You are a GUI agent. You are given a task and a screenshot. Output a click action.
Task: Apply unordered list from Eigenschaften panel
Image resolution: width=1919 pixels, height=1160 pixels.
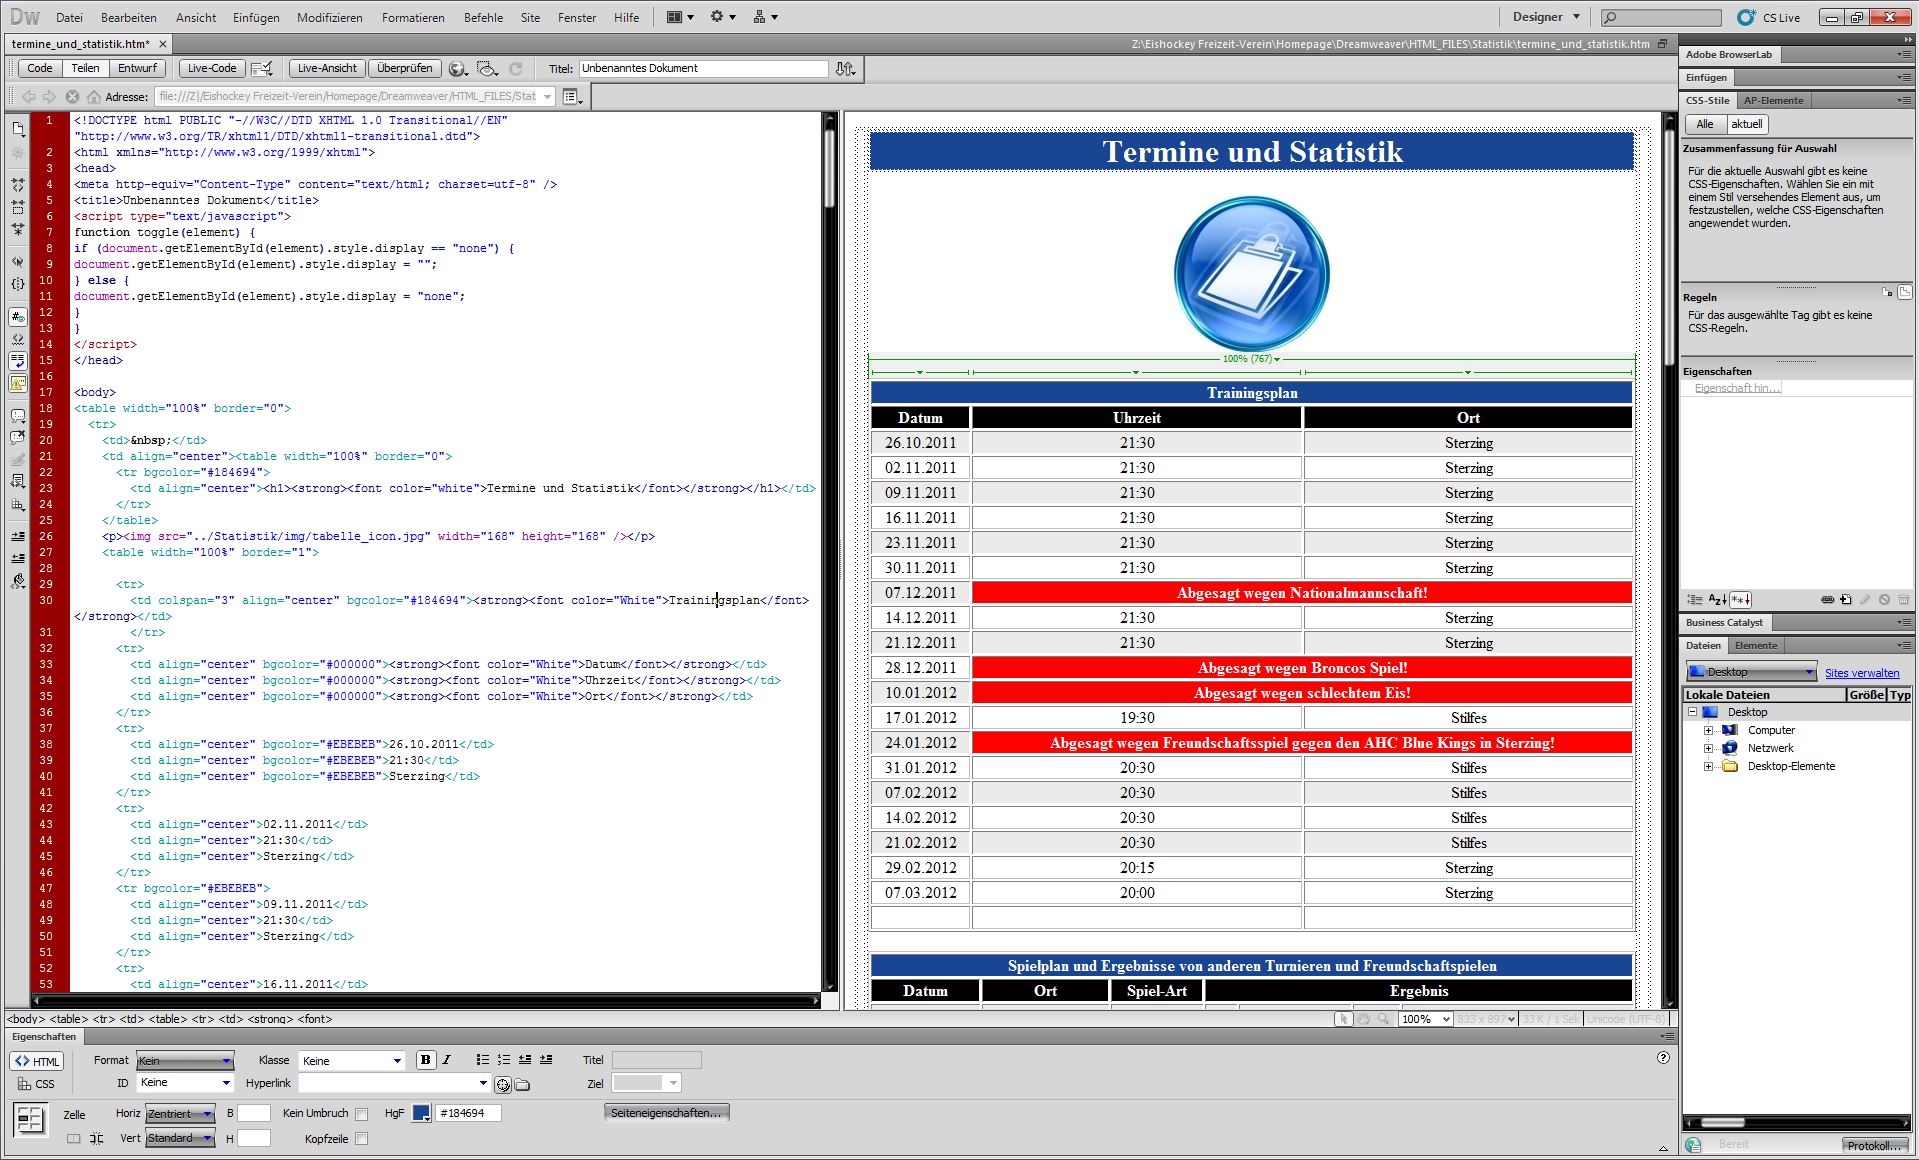pos(483,1060)
